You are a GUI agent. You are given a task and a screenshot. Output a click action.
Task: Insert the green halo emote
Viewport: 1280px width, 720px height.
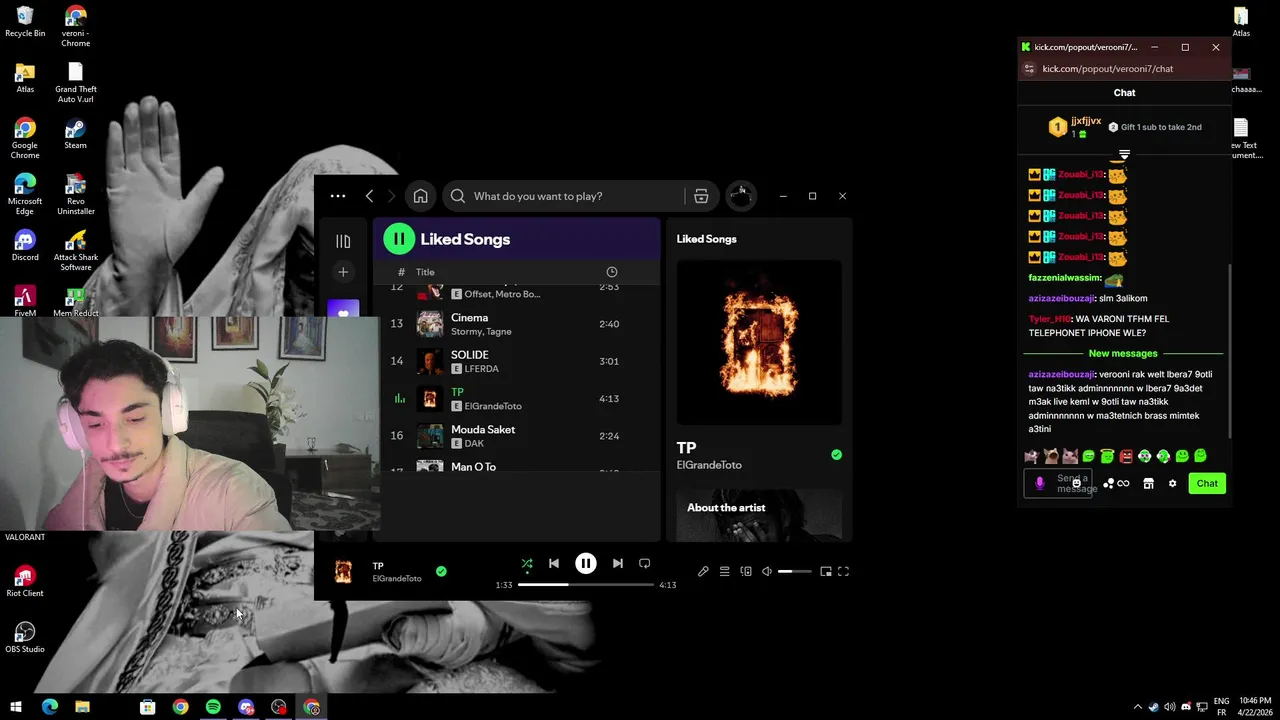click(x=1107, y=456)
